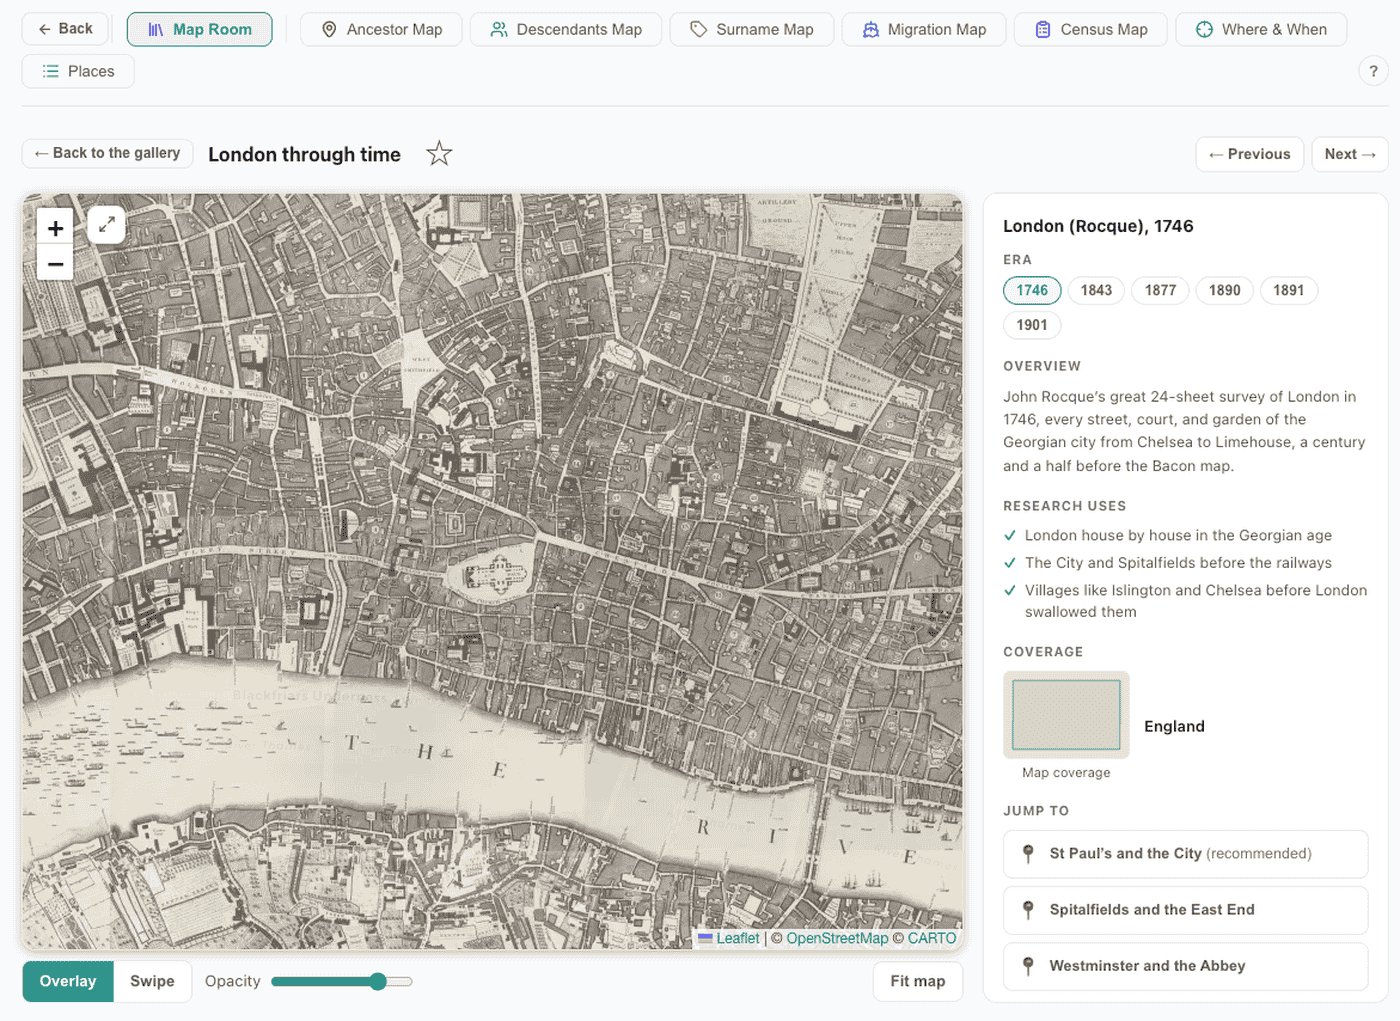The height and width of the screenshot is (1021, 1400).
Task: Open the Places list
Action: (78, 71)
